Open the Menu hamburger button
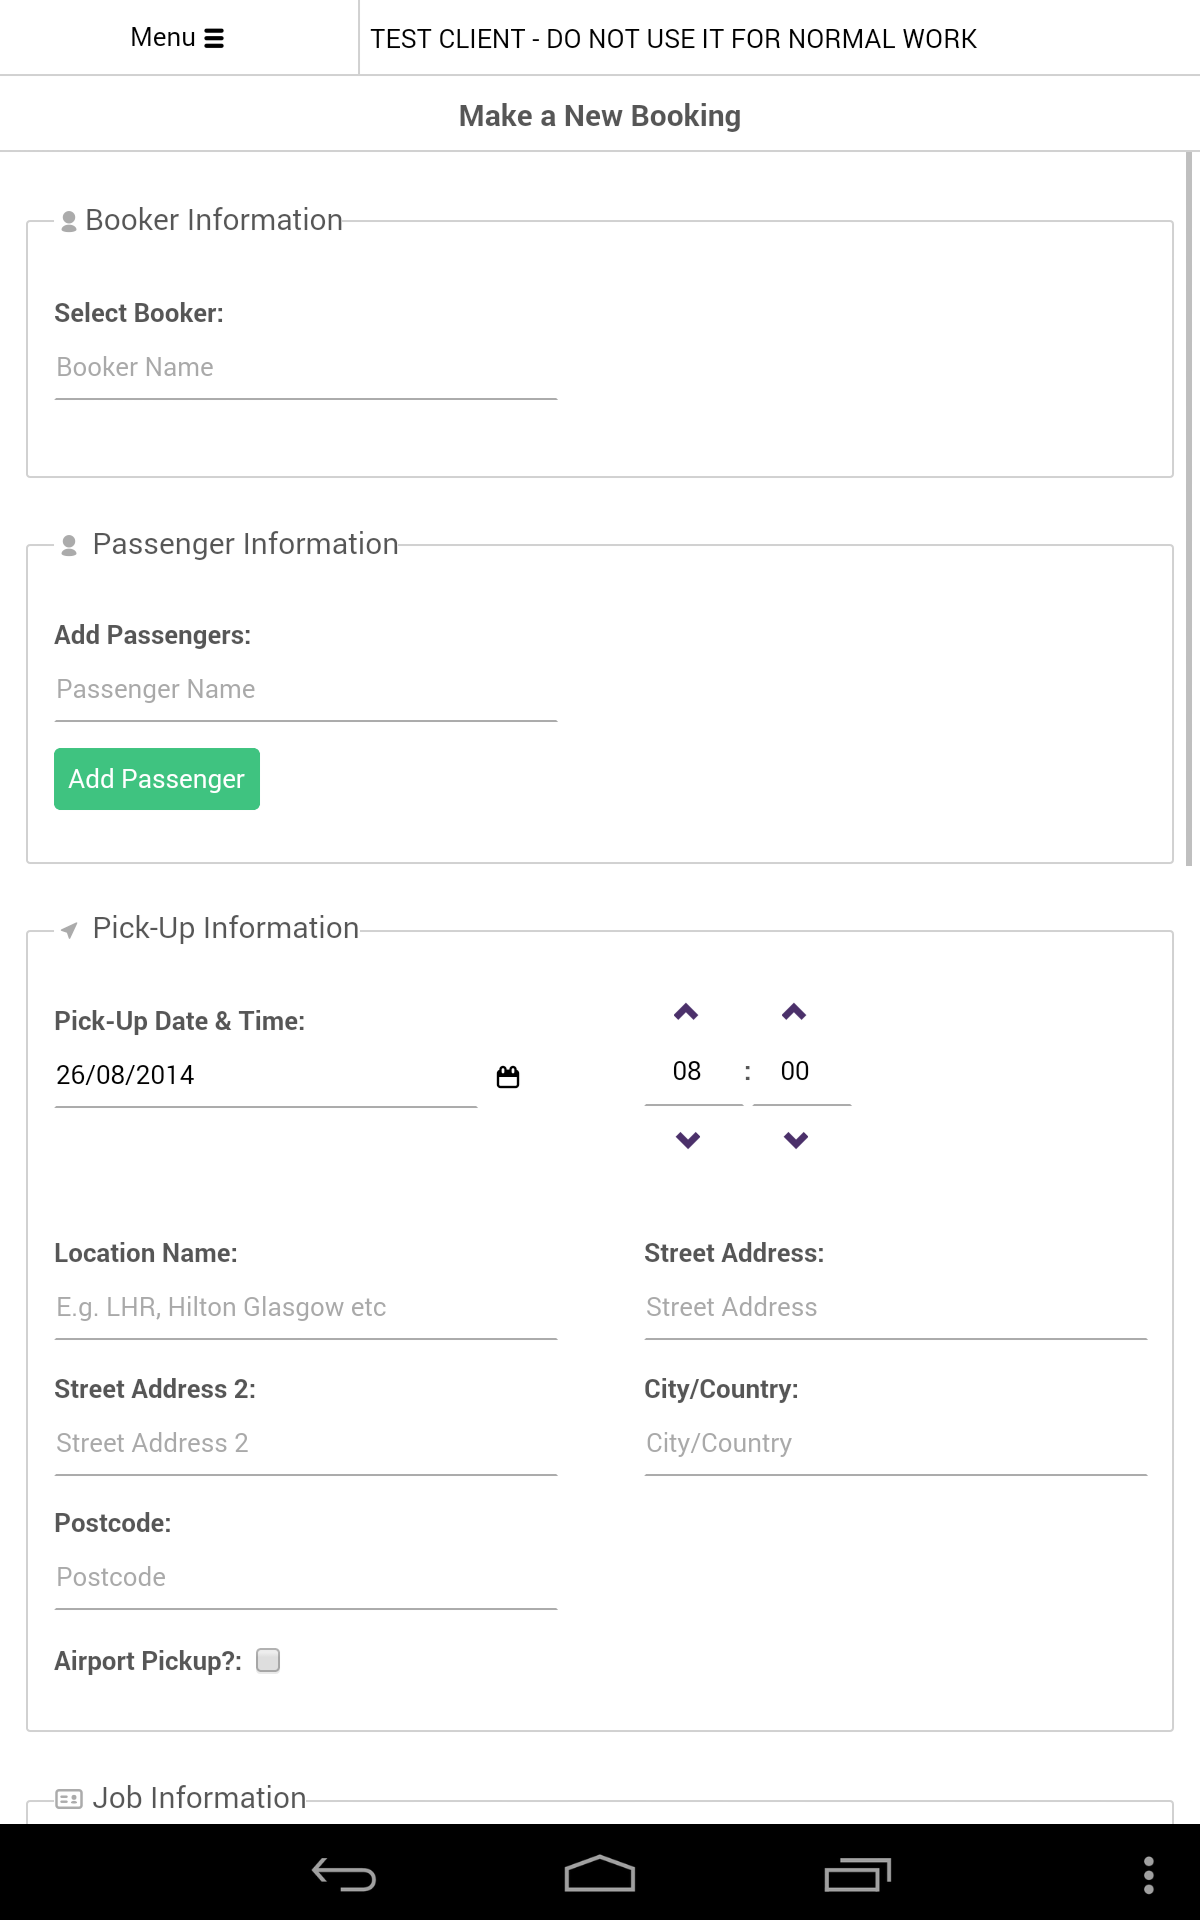This screenshot has height=1920, width=1200. tap(178, 38)
